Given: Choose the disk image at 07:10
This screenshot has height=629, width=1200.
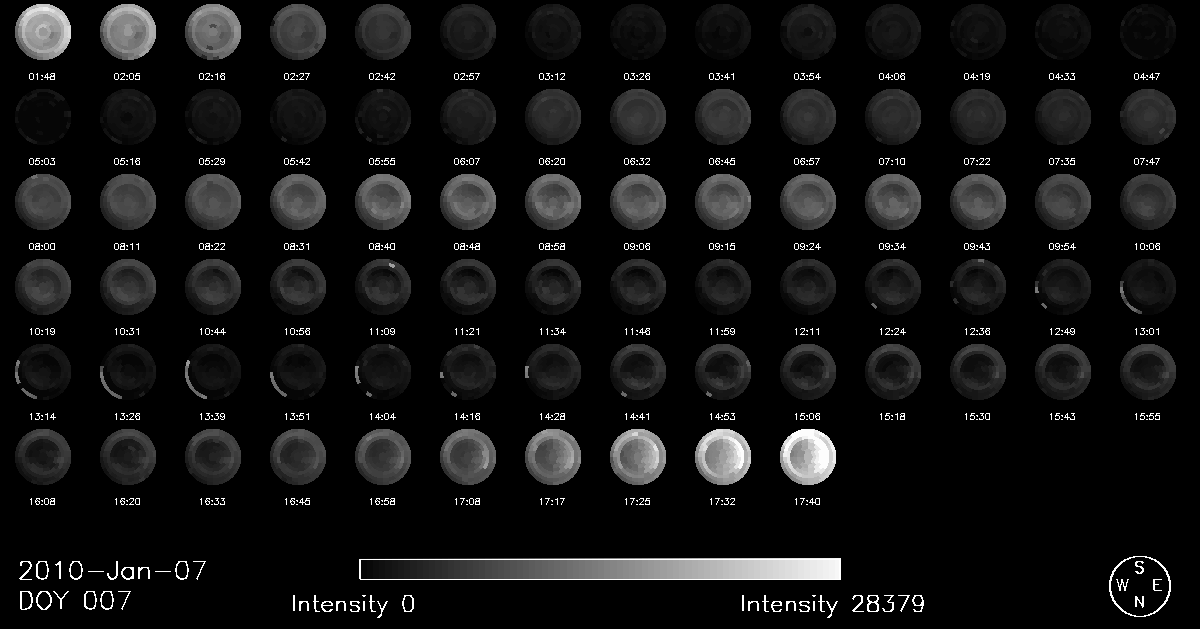Looking at the screenshot, I should pos(892,117).
